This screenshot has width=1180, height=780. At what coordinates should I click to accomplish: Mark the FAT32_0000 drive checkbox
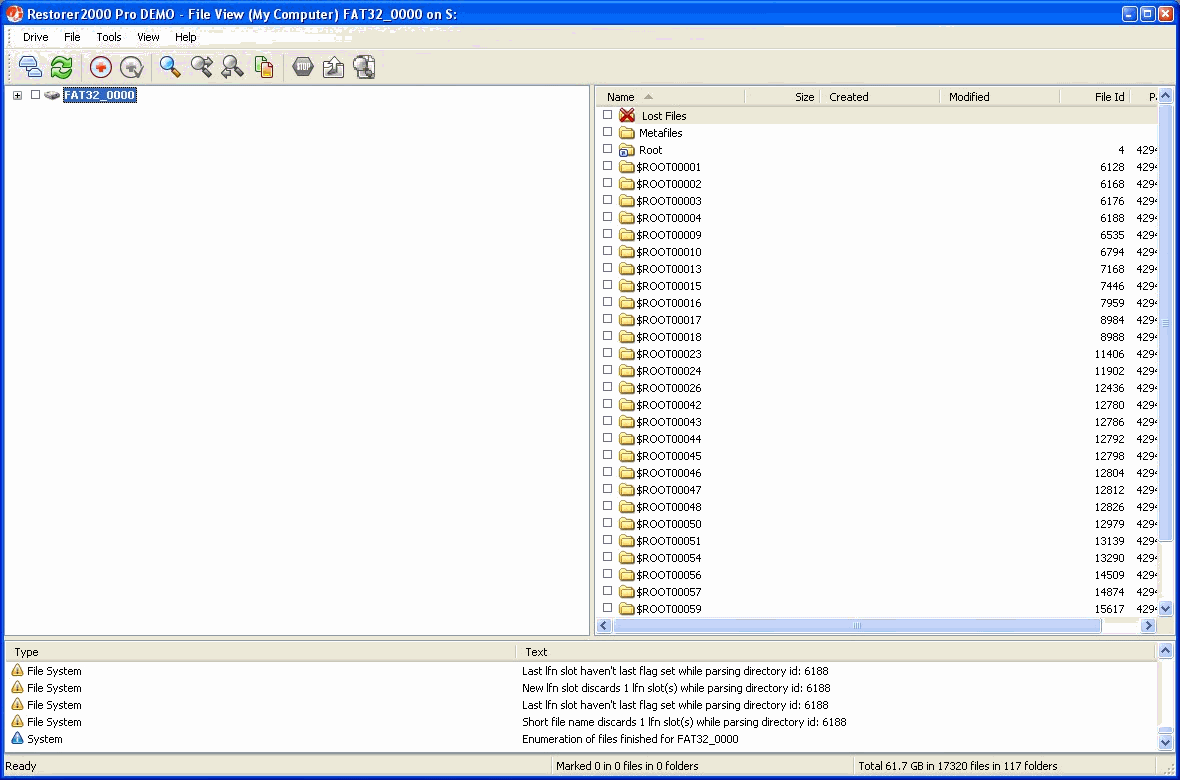[35, 95]
